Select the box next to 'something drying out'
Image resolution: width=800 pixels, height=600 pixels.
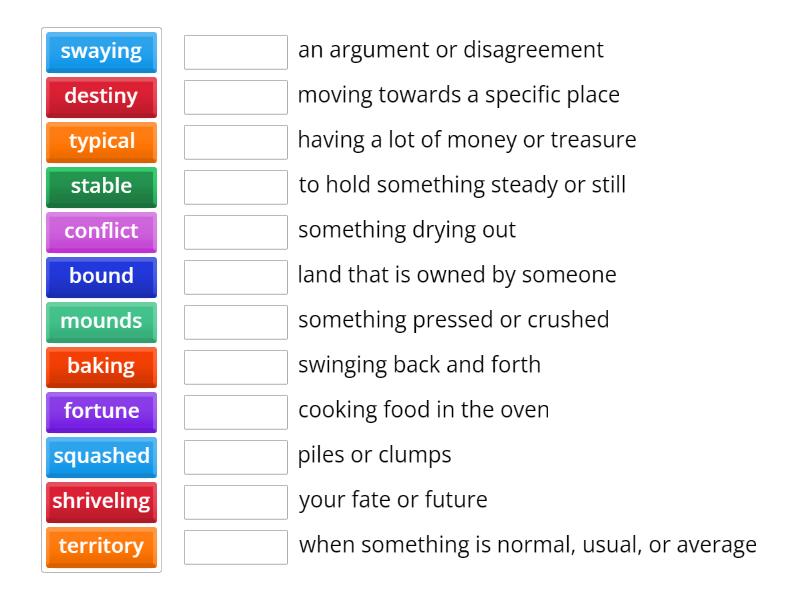[x=236, y=232]
